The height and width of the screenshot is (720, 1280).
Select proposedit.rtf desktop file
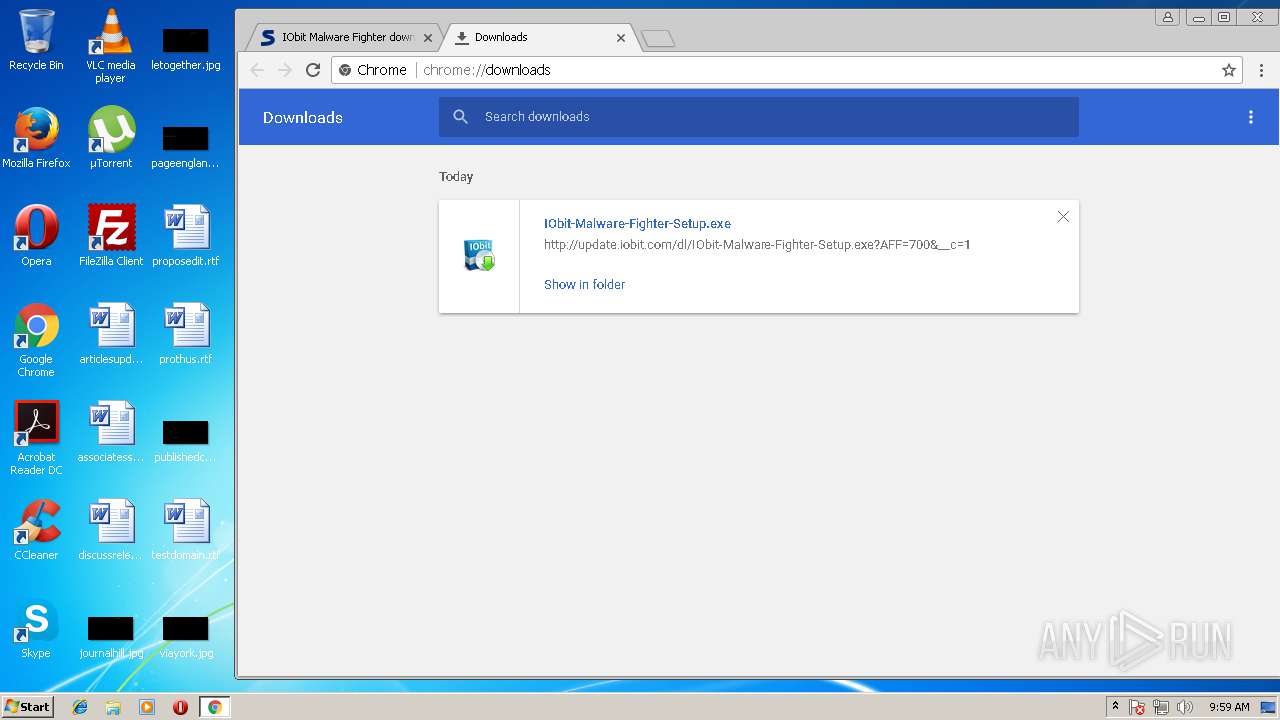[185, 236]
